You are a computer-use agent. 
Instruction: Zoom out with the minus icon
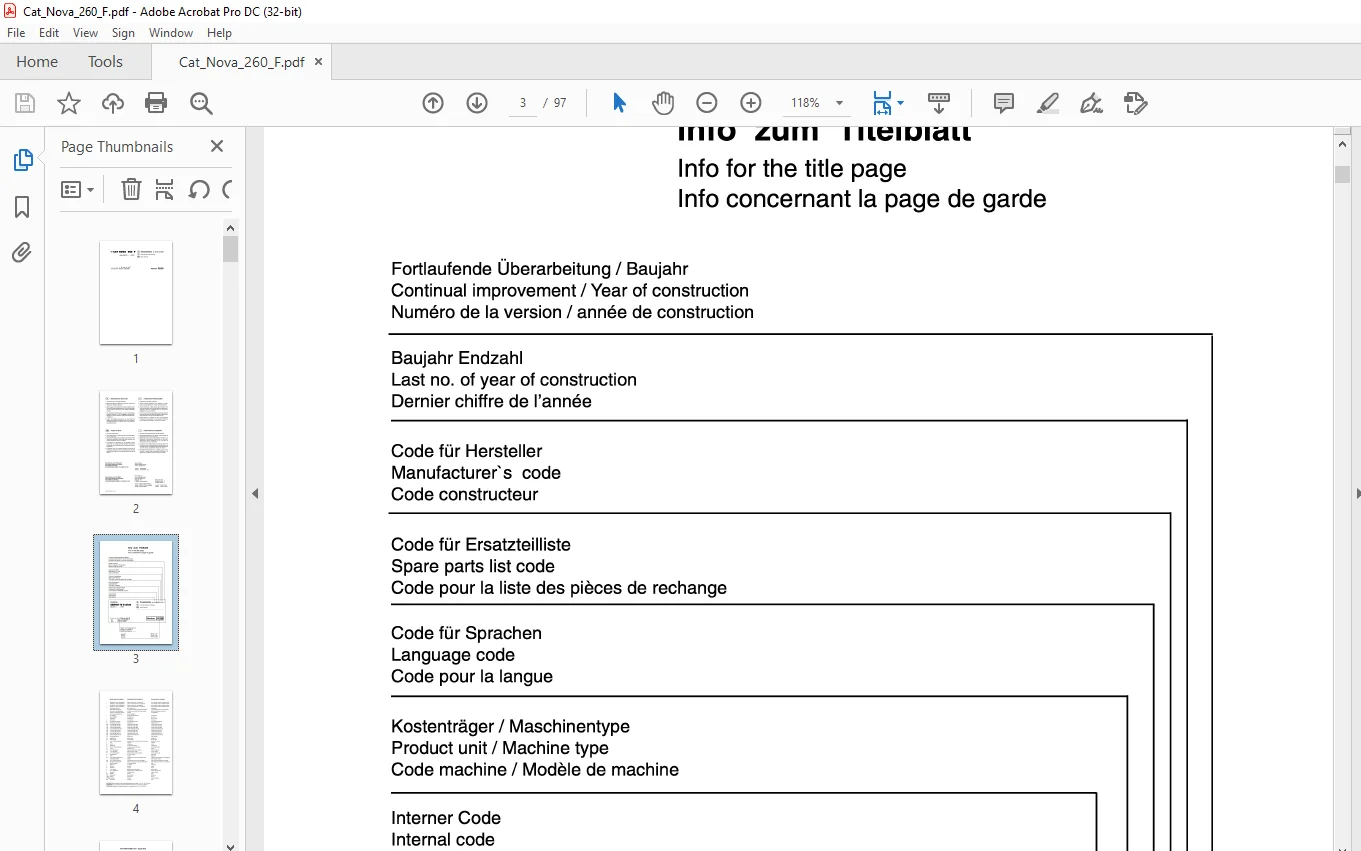pyautogui.click(x=707, y=103)
